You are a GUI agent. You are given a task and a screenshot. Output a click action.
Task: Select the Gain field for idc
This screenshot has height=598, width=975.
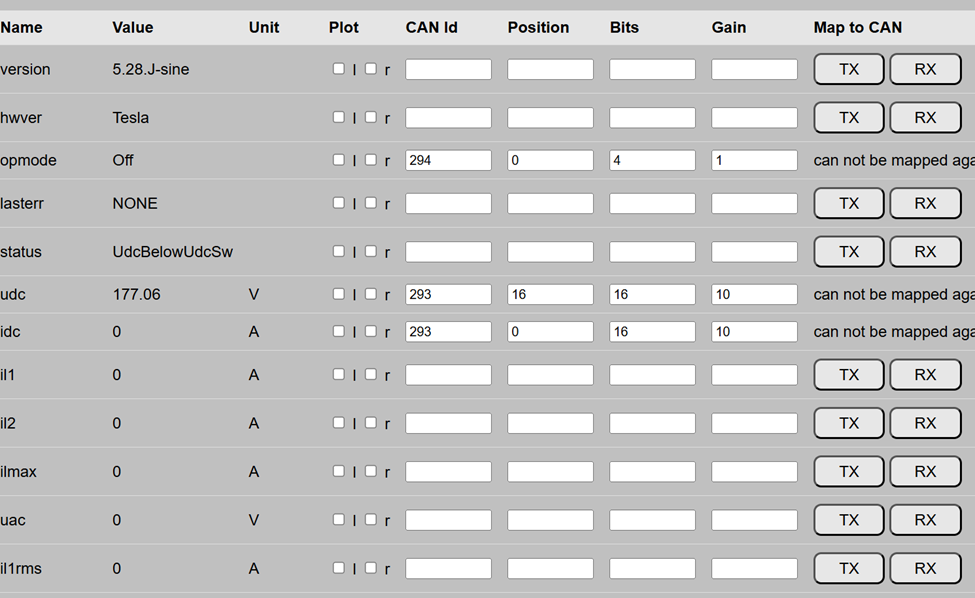point(754,331)
